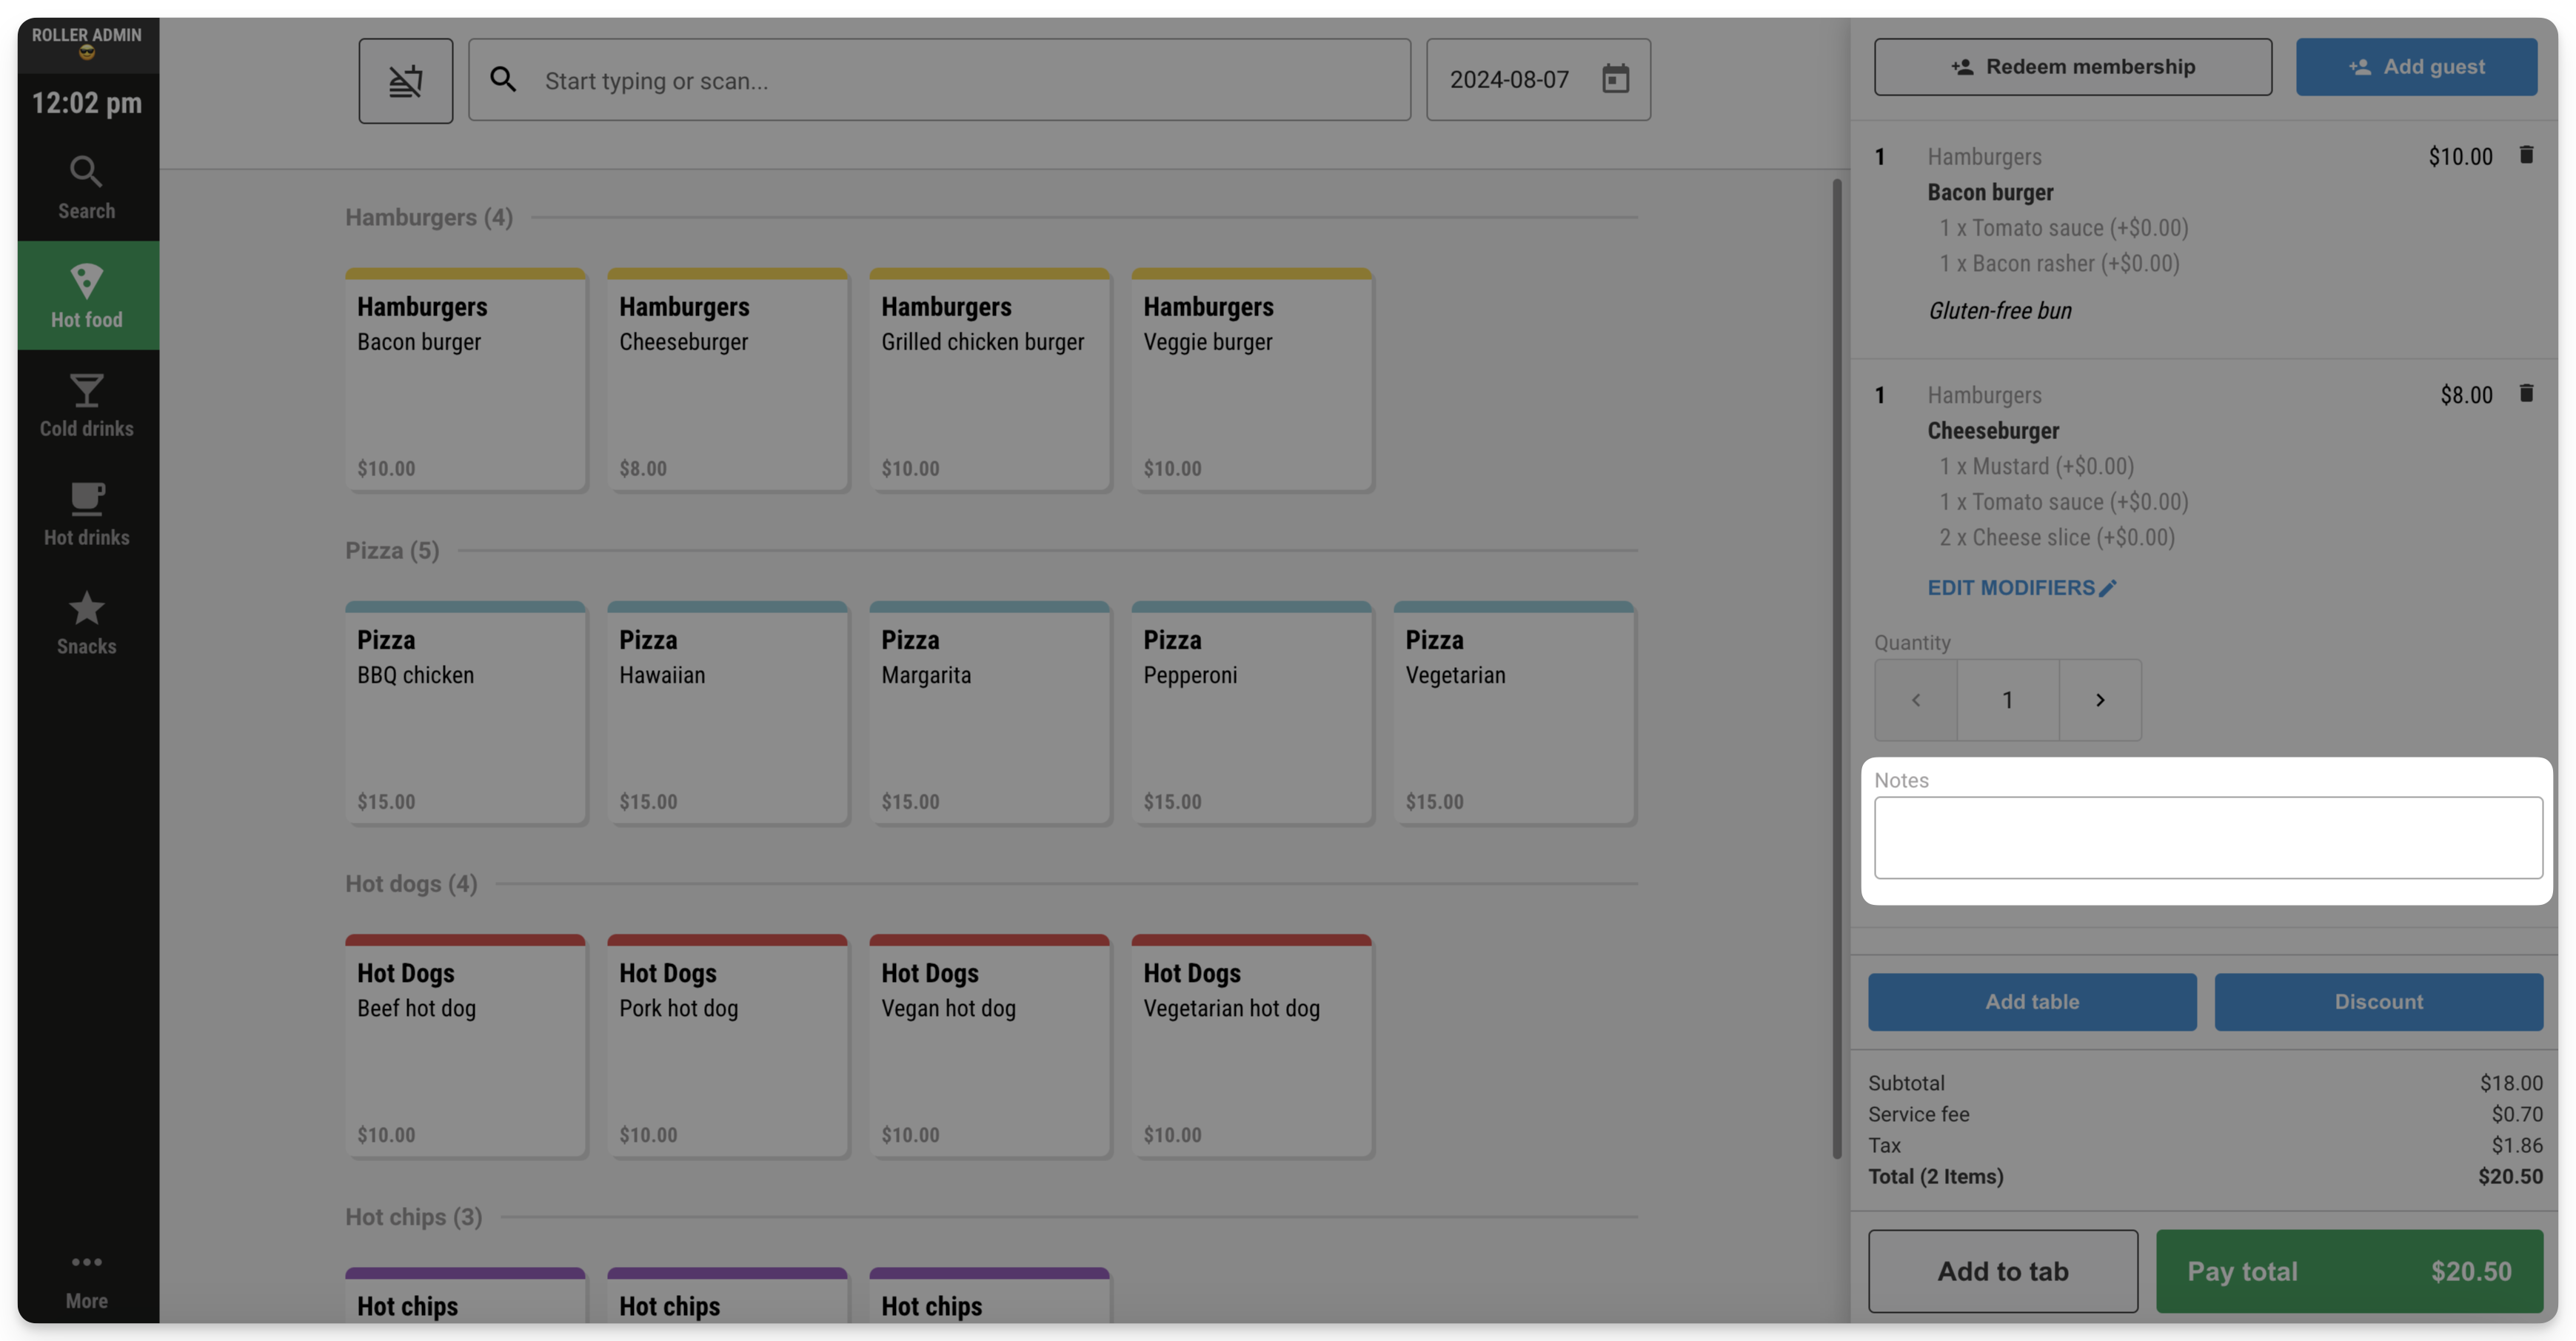Open the More options menu

(87, 1279)
